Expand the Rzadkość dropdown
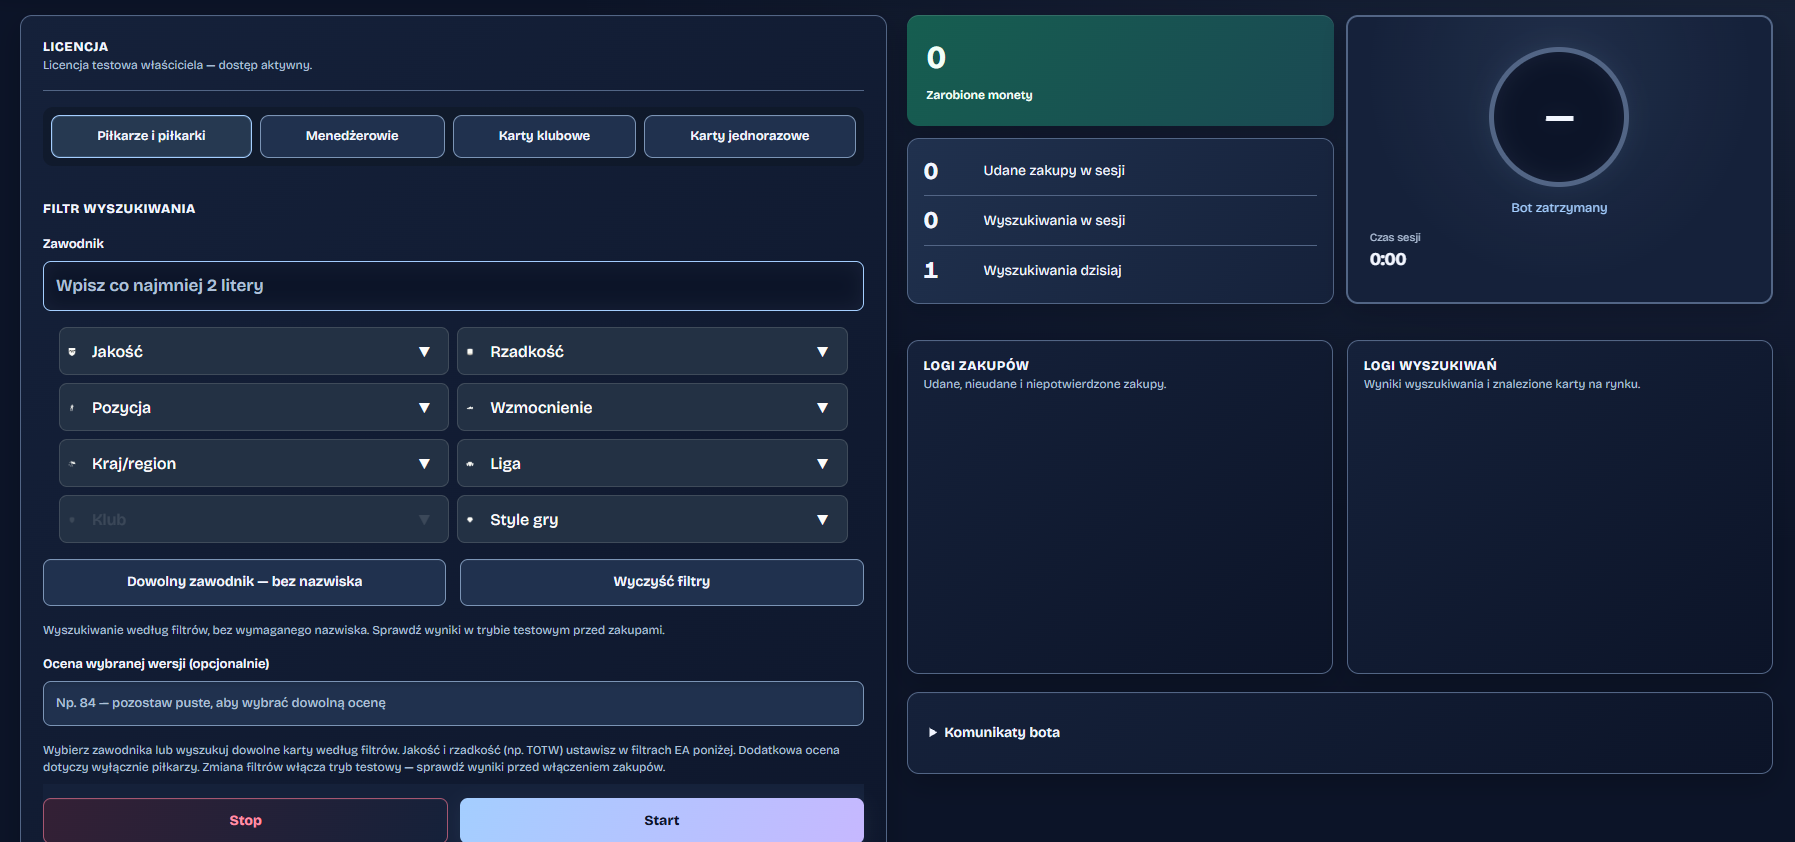Screen dimensions: 1795x842 coord(652,351)
